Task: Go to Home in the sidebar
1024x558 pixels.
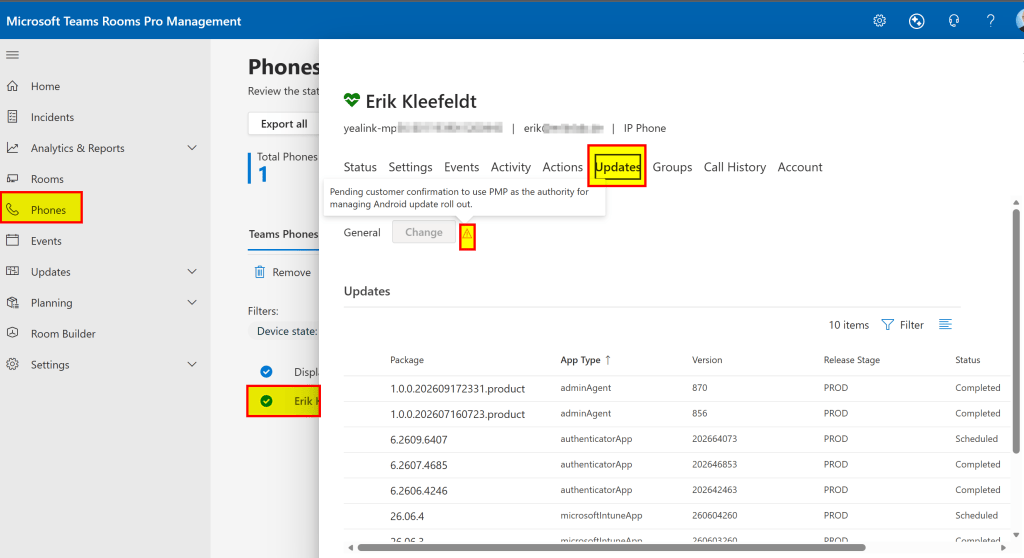Action: point(45,86)
